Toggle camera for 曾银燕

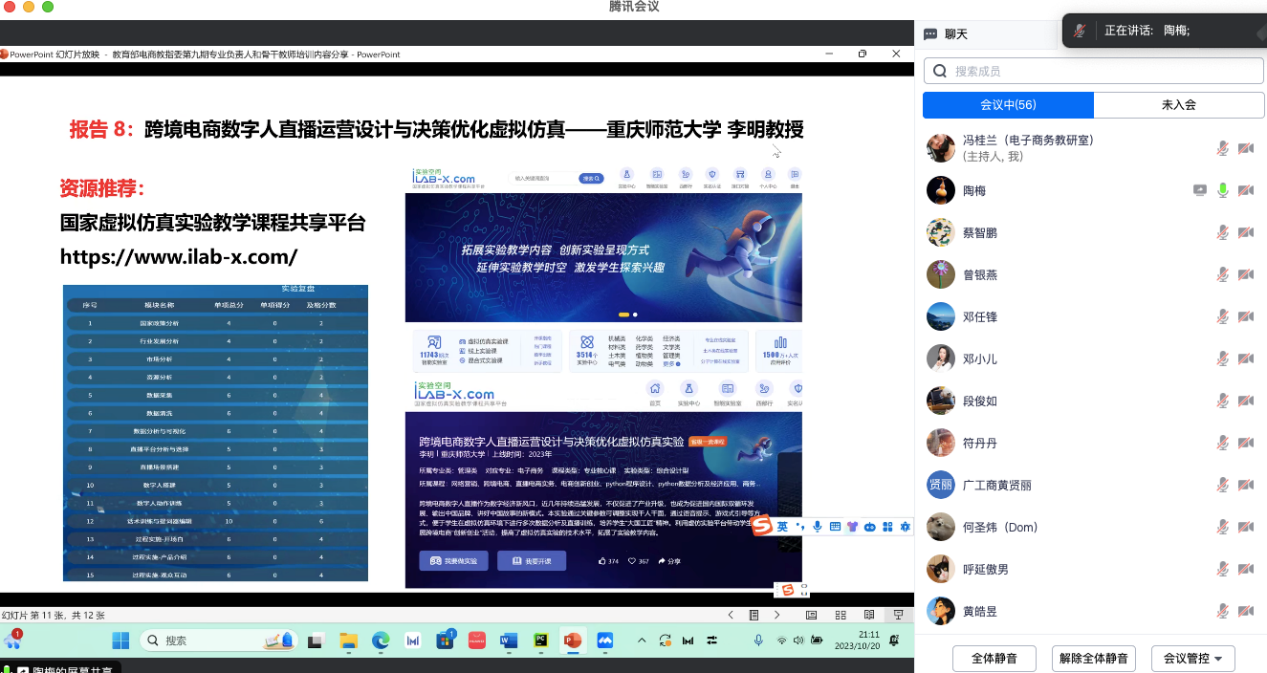pyautogui.click(x=1245, y=274)
